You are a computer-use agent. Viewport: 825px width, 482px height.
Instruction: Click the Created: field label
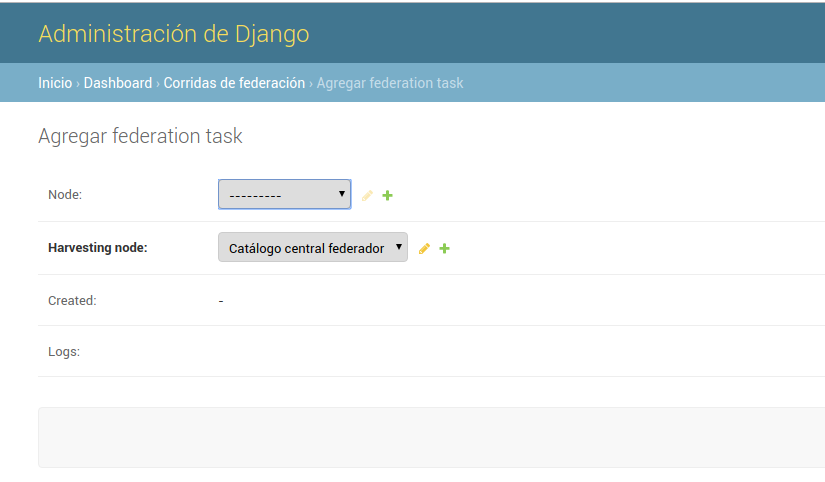pyautogui.click(x=72, y=300)
